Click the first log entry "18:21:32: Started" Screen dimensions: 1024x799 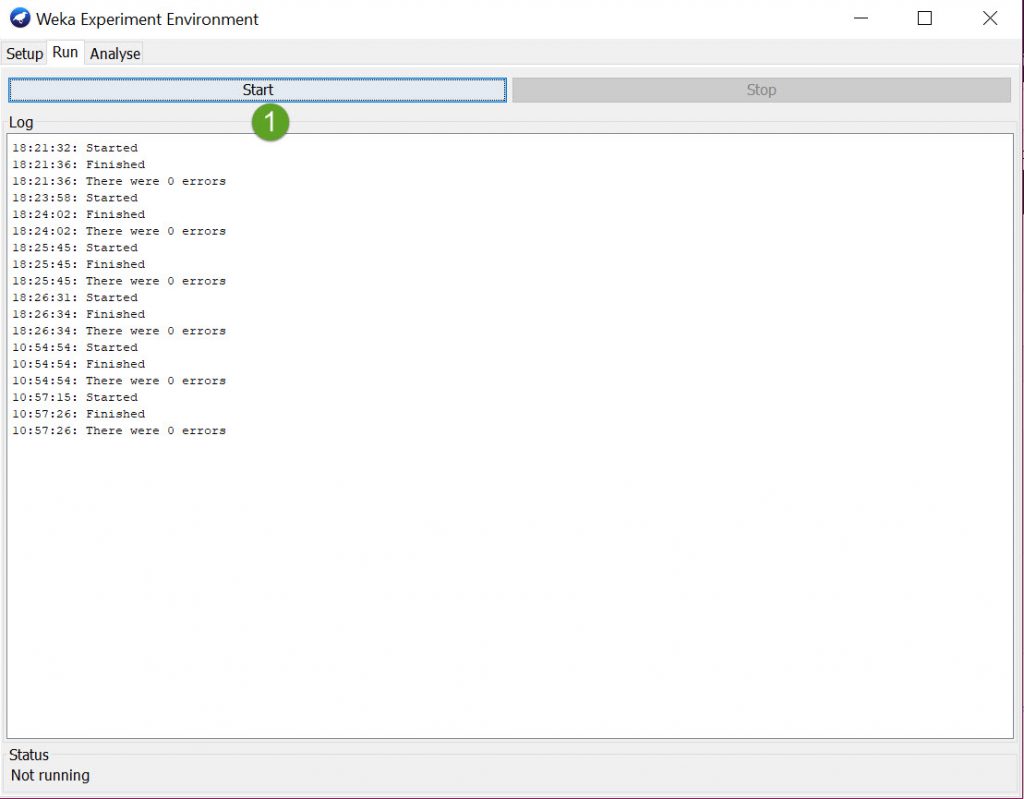pos(75,148)
